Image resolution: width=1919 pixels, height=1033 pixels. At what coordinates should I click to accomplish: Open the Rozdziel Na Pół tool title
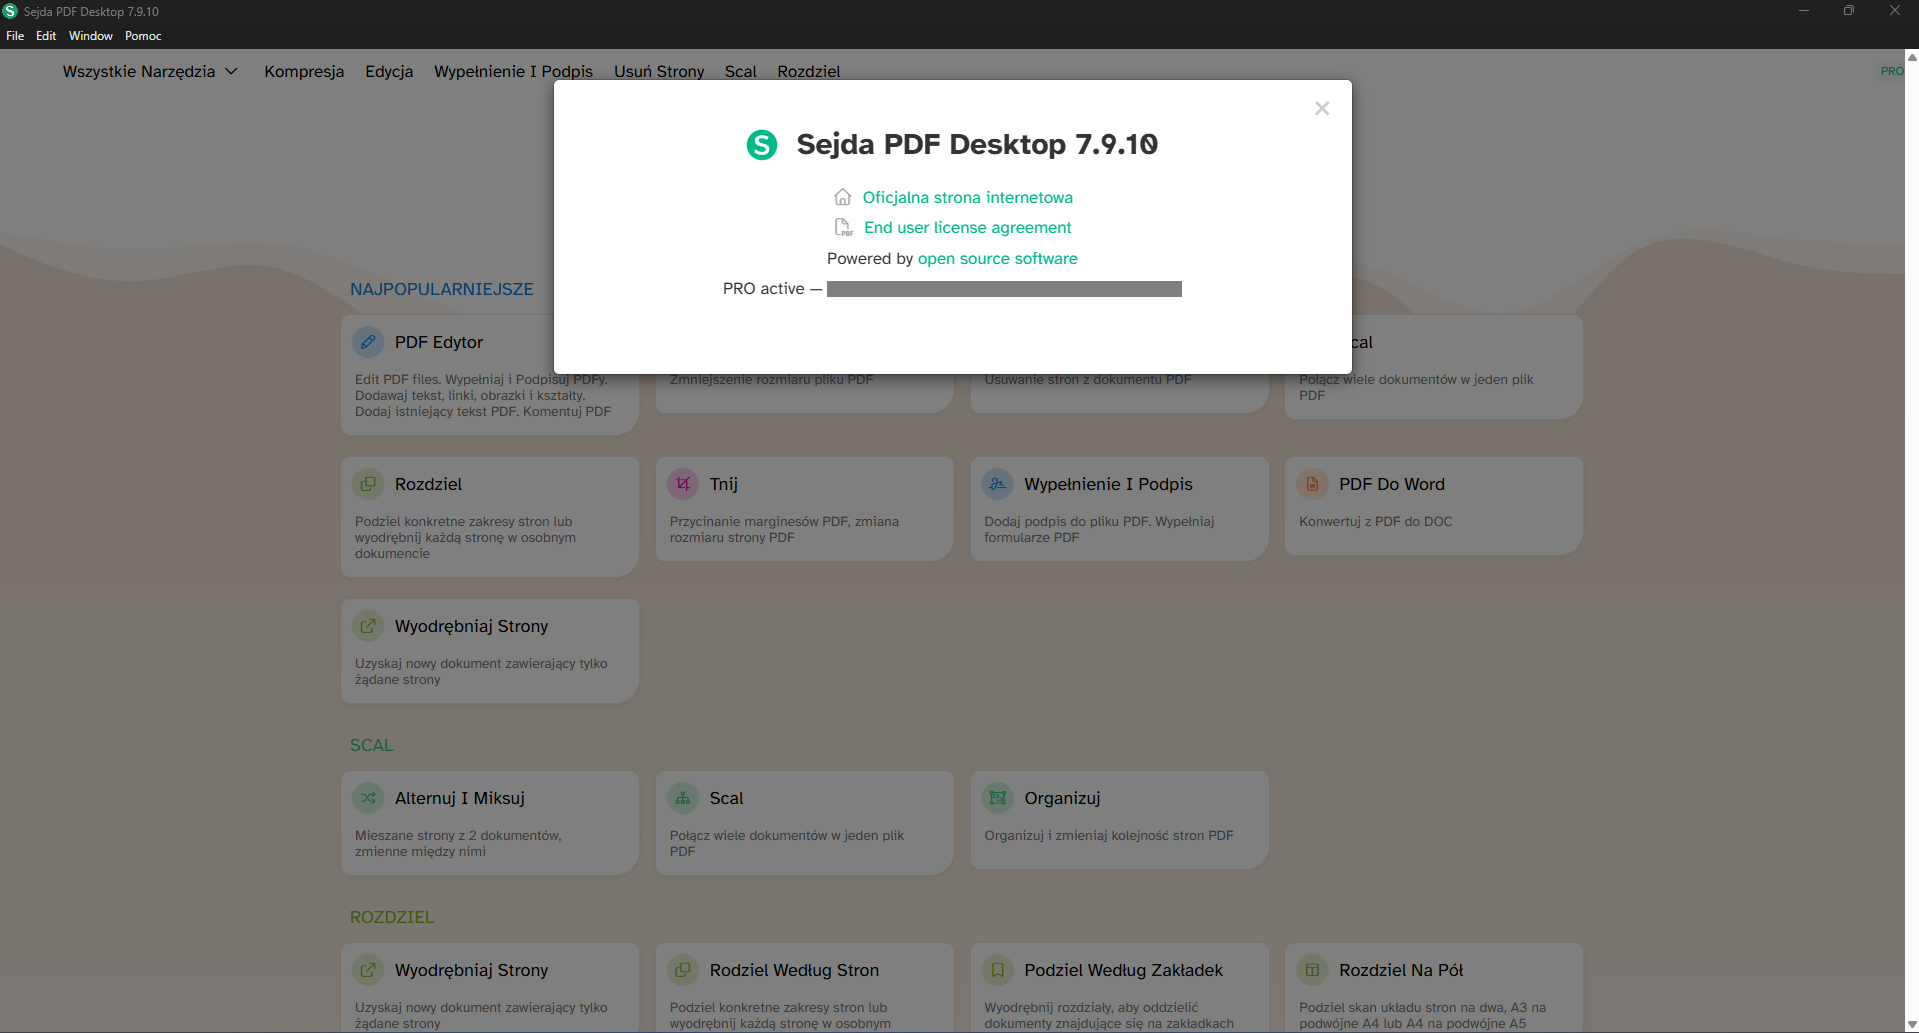click(x=1401, y=970)
